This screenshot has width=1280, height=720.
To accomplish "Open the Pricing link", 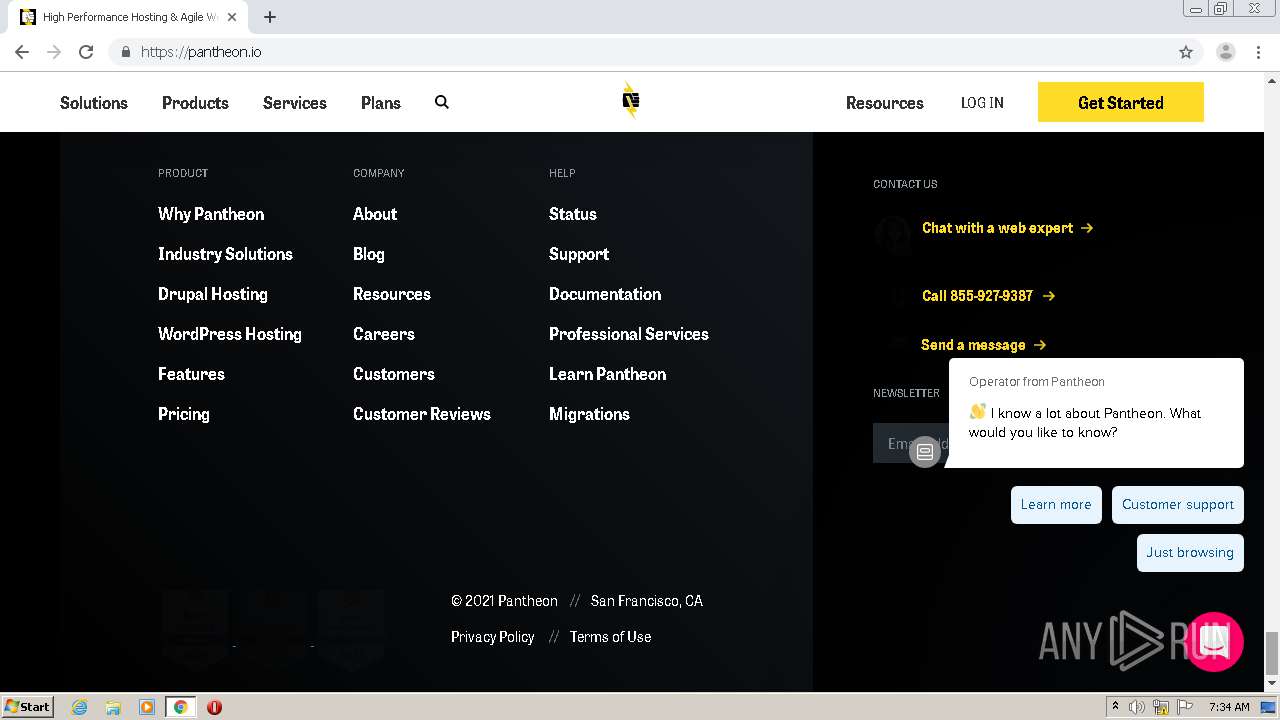I will (184, 414).
